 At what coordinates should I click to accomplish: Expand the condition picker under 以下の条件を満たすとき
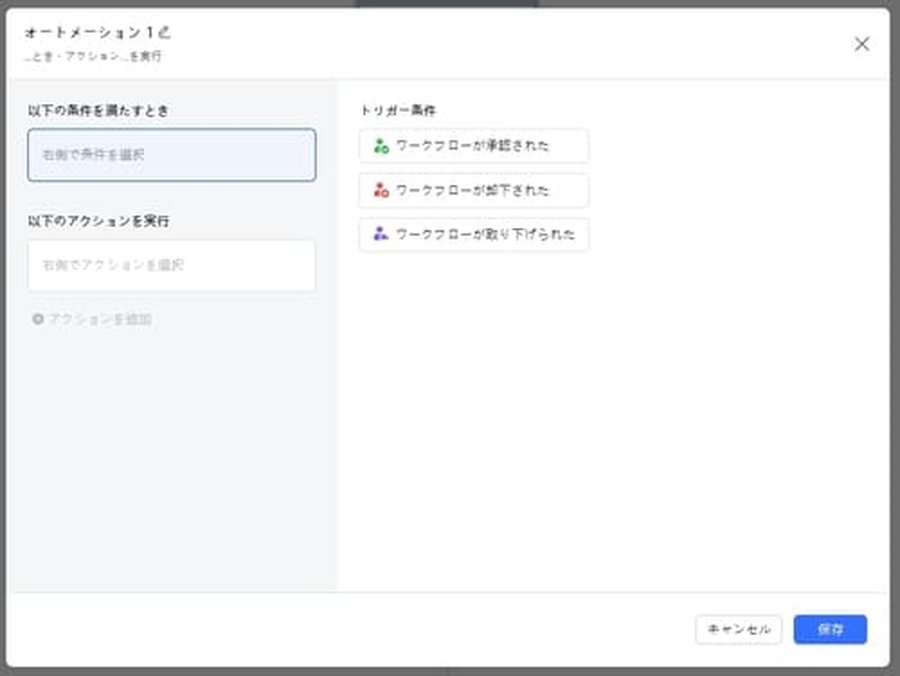[x=171, y=156]
